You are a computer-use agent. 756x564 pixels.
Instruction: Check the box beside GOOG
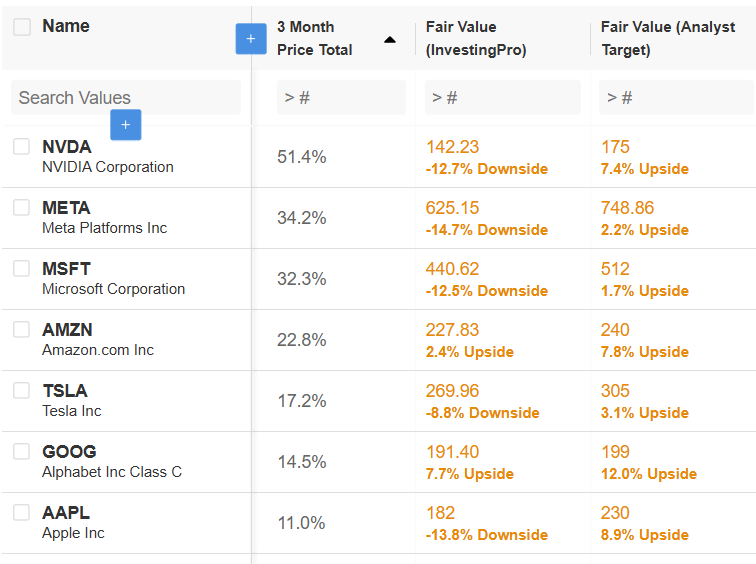(22, 452)
